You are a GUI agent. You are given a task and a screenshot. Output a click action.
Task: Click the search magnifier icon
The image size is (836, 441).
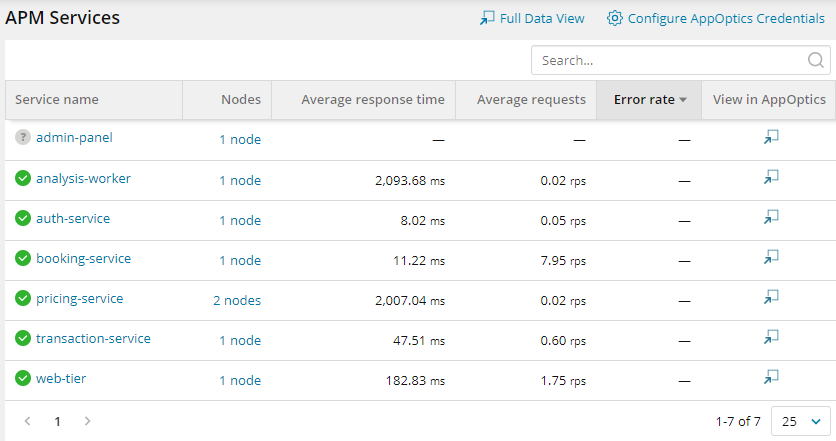tap(815, 60)
